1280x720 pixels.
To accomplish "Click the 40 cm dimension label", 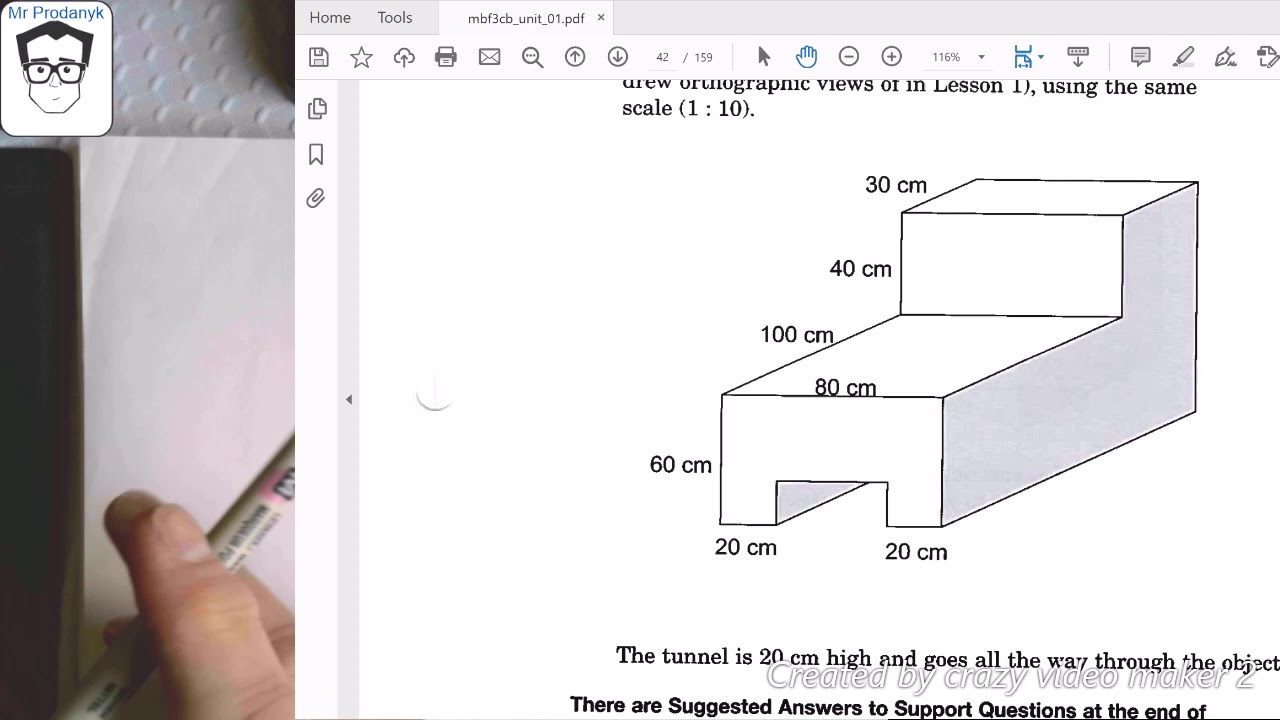I will (x=860, y=269).
